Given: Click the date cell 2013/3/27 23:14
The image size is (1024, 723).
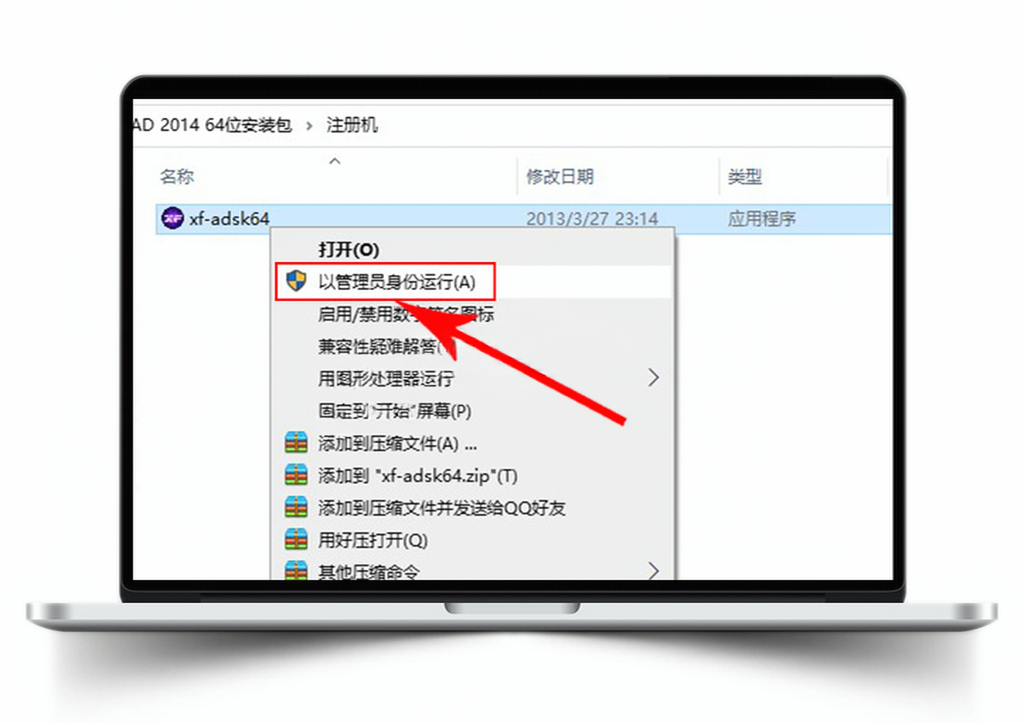Looking at the screenshot, I should click(592, 219).
